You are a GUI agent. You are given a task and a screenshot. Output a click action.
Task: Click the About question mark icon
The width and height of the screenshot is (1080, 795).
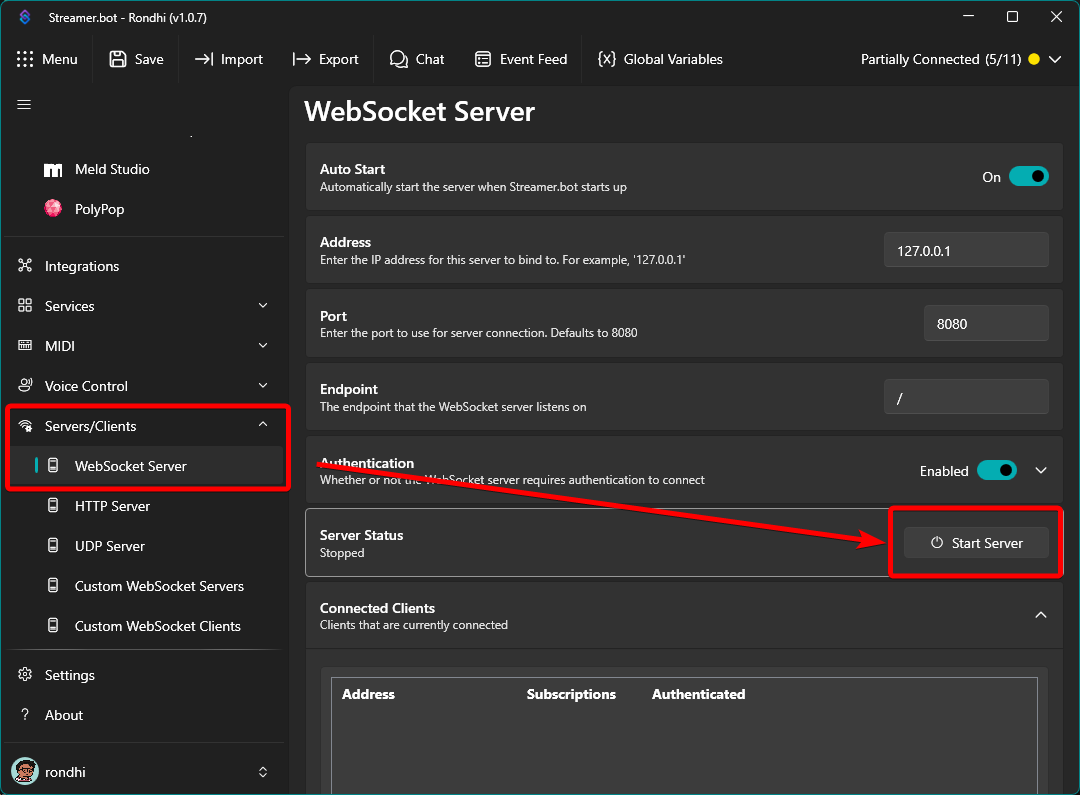[25, 714]
